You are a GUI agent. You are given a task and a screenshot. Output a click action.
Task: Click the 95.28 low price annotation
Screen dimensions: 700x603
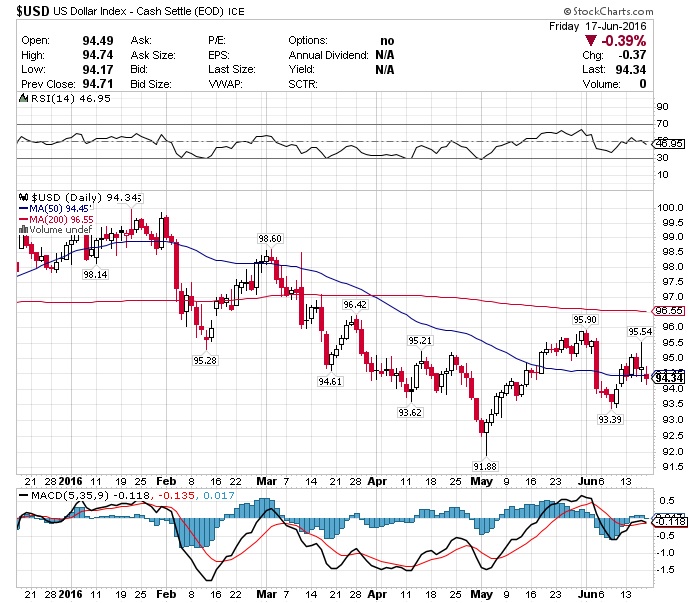click(x=205, y=360)
